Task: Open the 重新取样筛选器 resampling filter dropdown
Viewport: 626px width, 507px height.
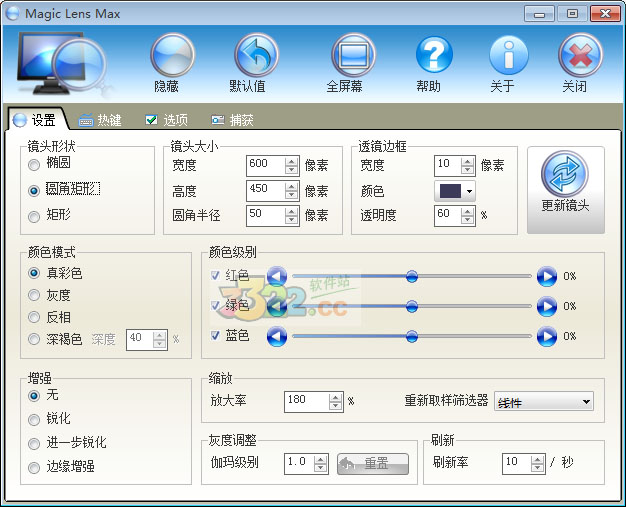Action: point(544,402)
